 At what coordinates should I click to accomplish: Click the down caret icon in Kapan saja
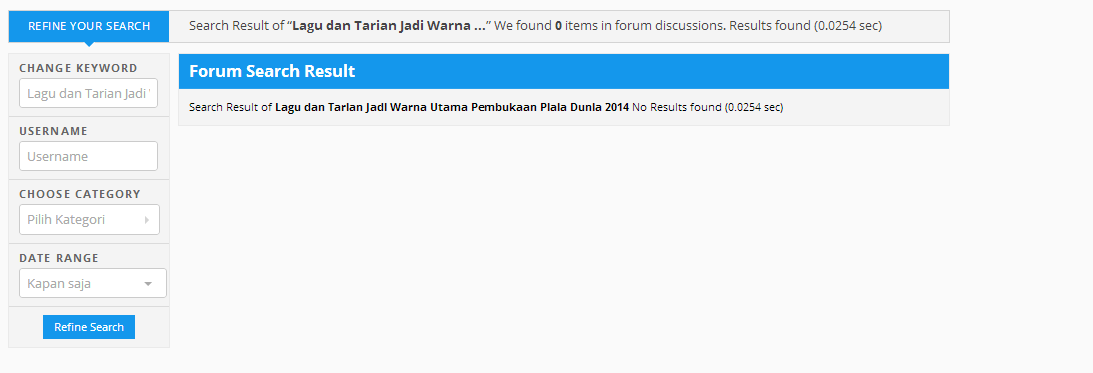(x=148, y=284)
